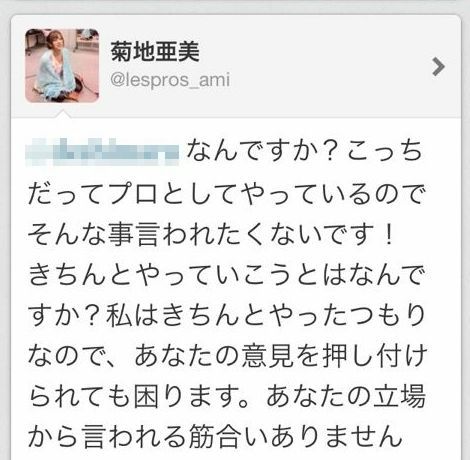The height and width of the screenshot is (460, 470).
Task: Click the word プロ in the tweet
Action: point(133,194)
